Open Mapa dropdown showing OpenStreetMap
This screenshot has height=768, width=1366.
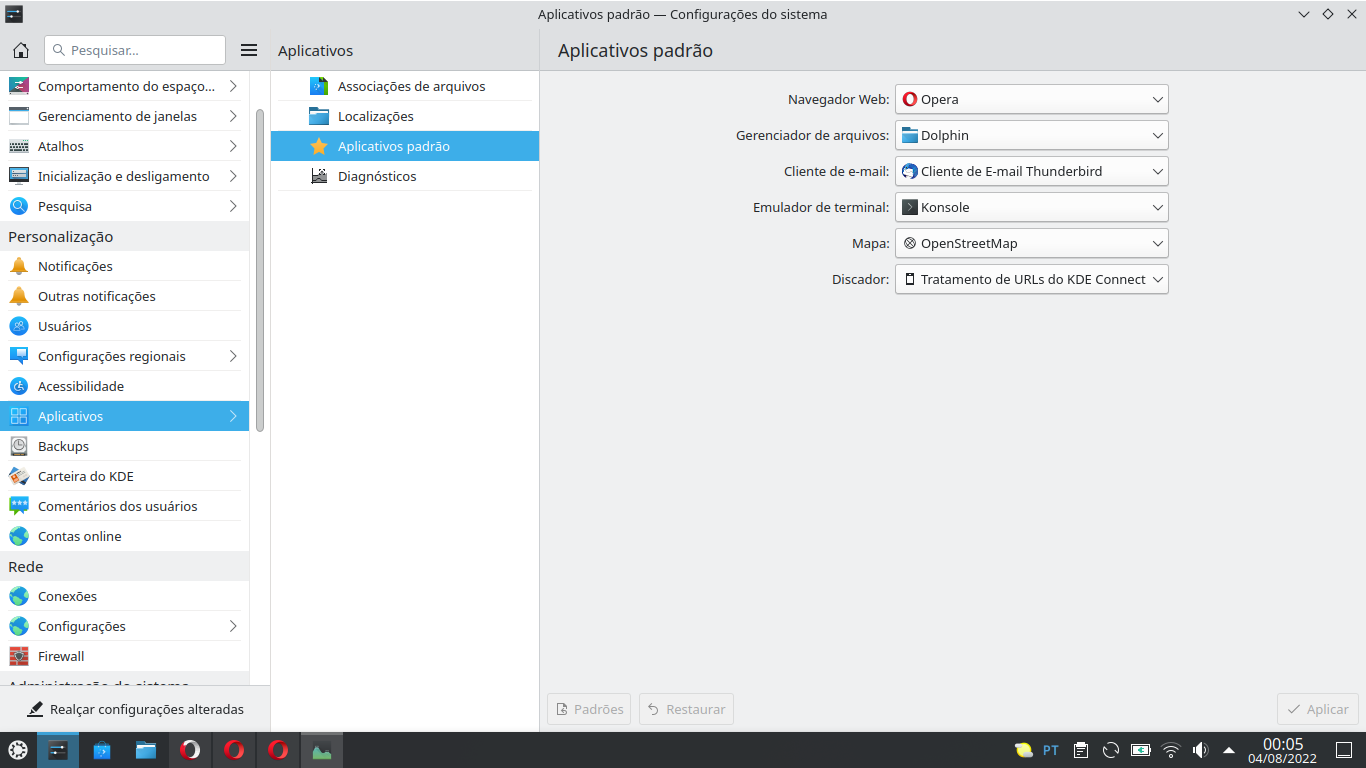click(x=1032, y=243)
